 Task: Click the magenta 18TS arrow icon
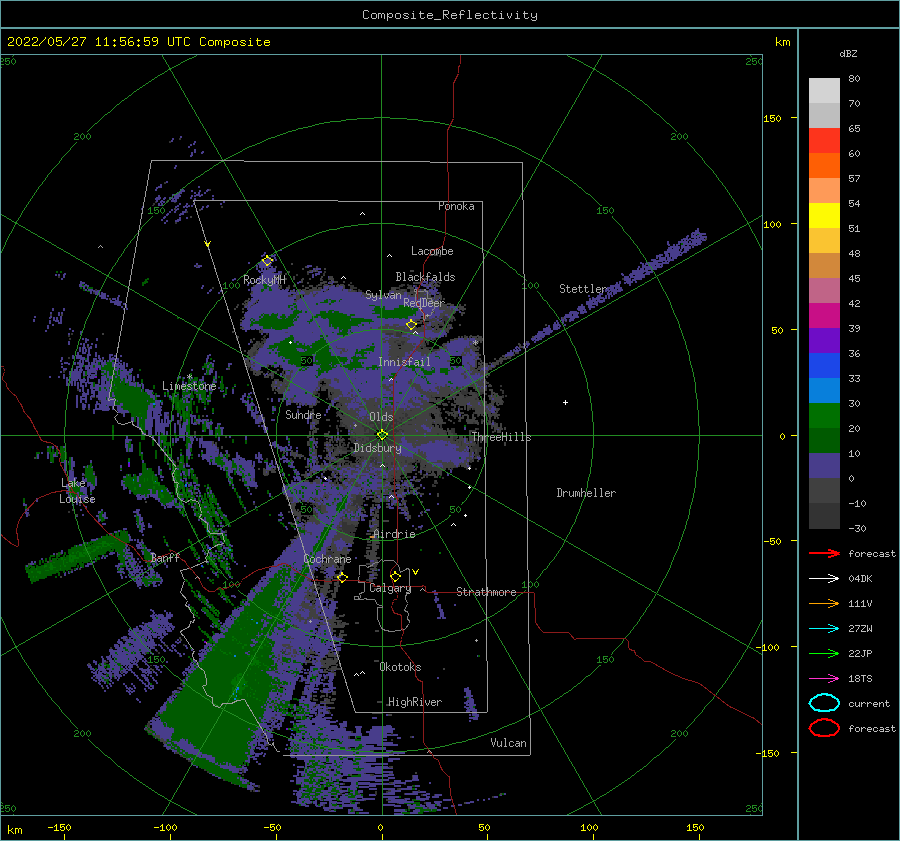point(824,679)
